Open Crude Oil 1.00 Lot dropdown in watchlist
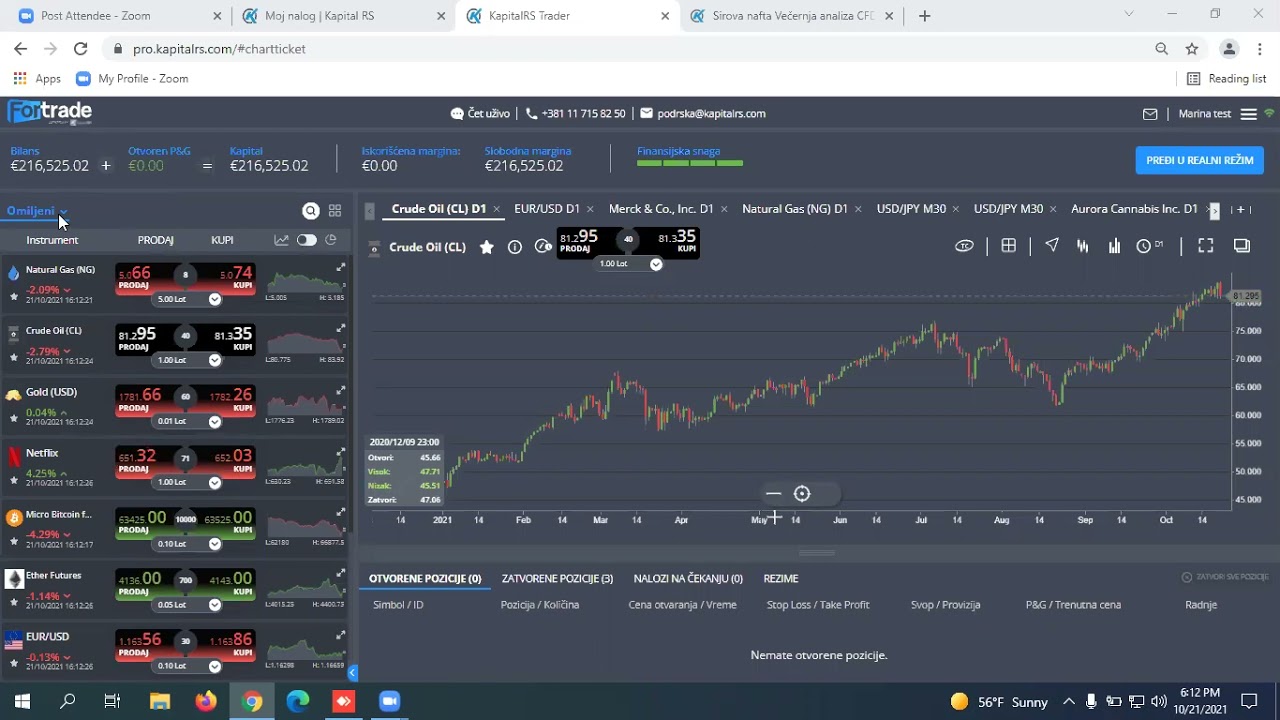The height and width of the screenshot is (720, 1280). tap(215, 360)
